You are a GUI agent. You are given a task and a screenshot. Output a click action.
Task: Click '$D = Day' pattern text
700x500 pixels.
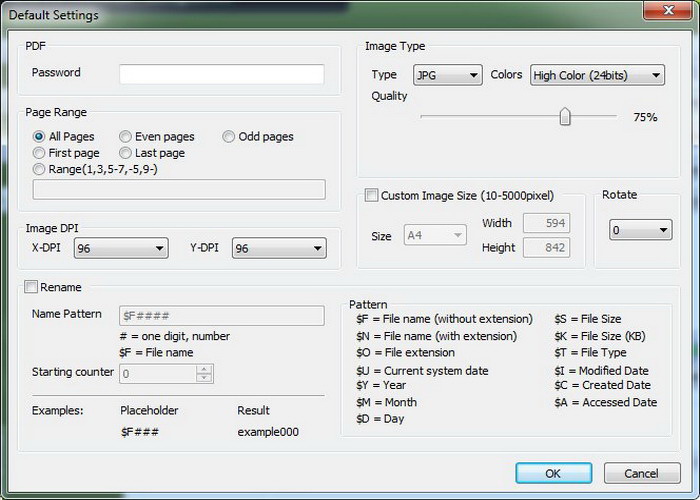point(380,419)
